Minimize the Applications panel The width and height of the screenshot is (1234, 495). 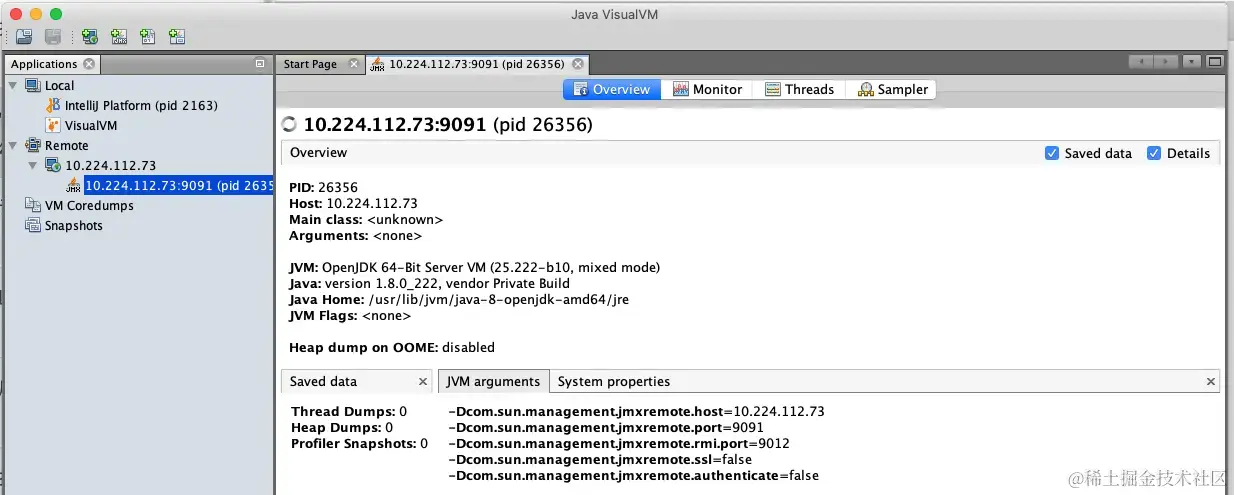tap(260, 64)
